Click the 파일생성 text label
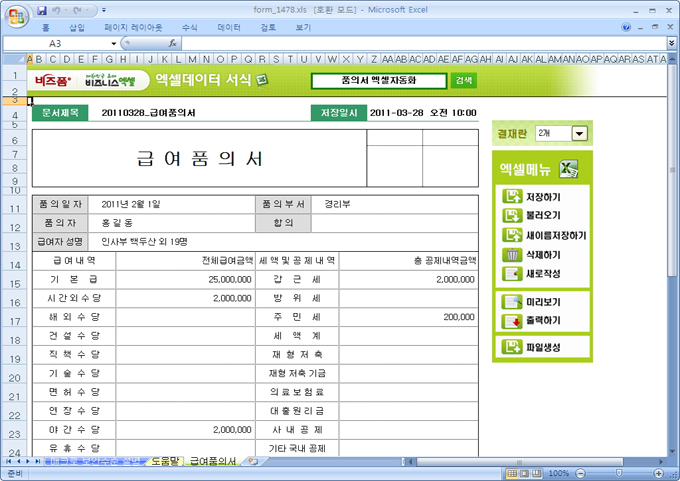 tap(543, 347)
